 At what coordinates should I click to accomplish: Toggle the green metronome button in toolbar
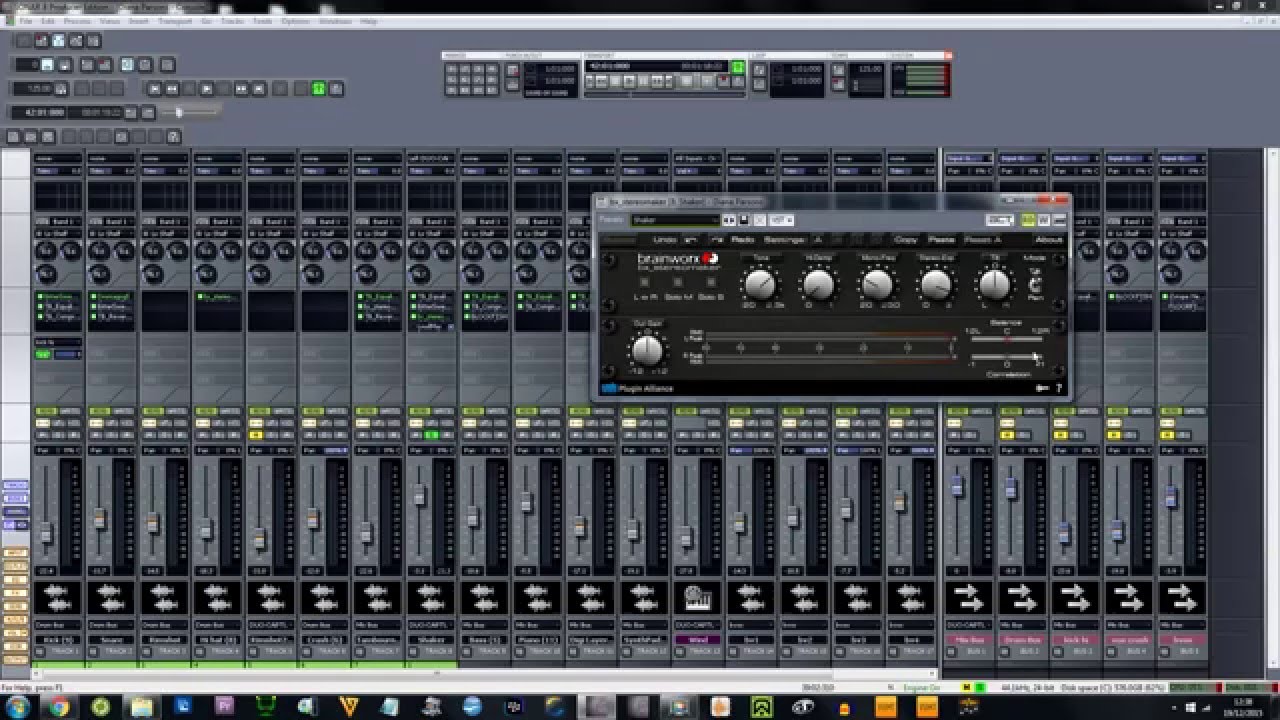[318, 88]
